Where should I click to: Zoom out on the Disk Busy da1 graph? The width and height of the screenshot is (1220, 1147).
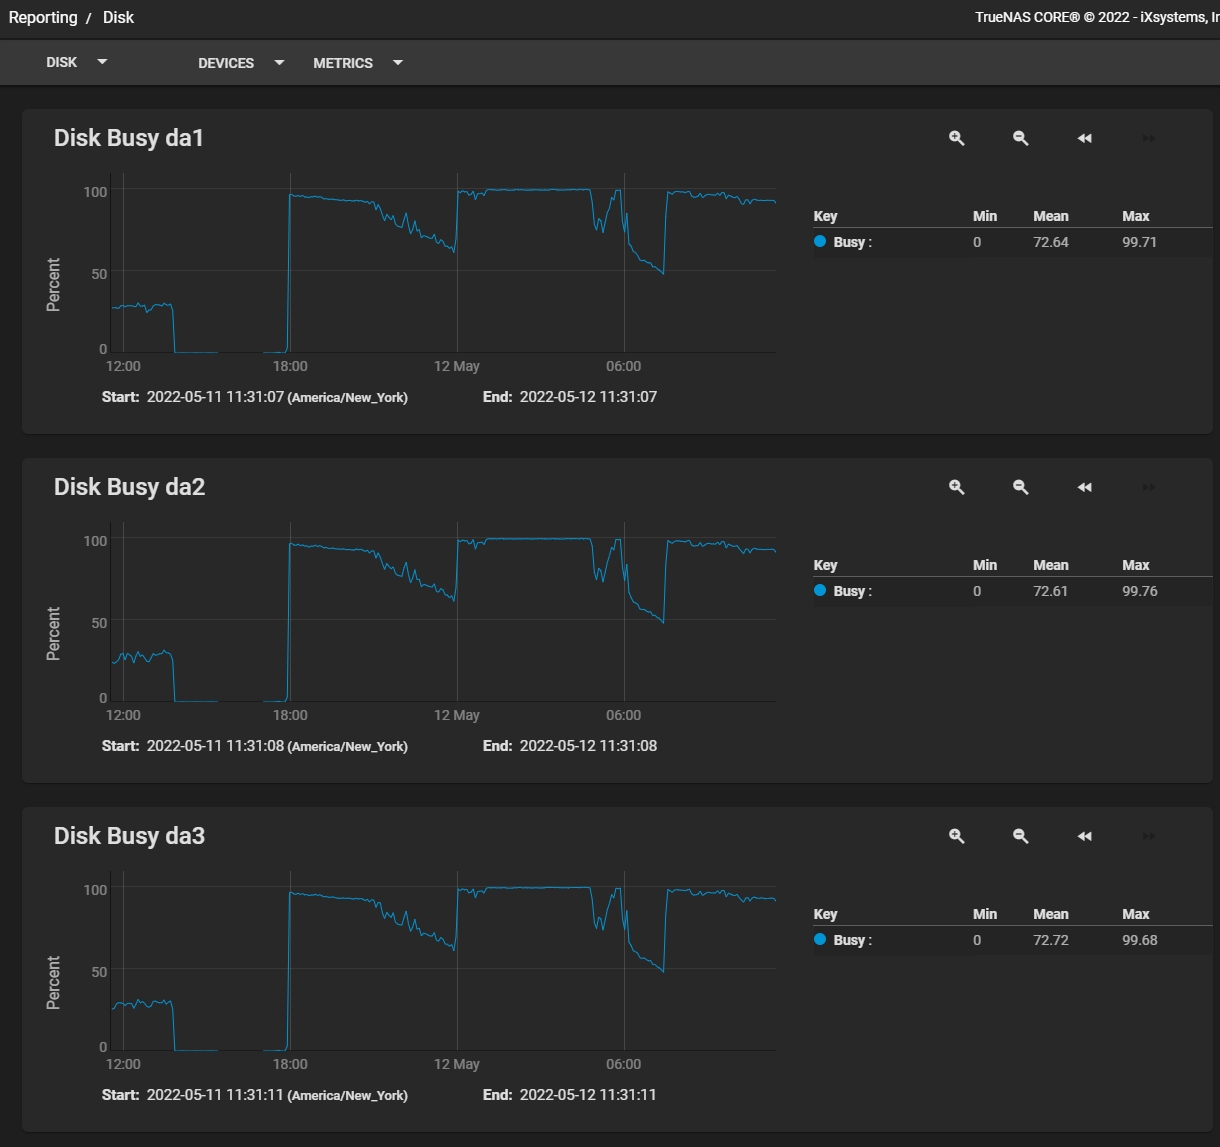coord(1021,138)
